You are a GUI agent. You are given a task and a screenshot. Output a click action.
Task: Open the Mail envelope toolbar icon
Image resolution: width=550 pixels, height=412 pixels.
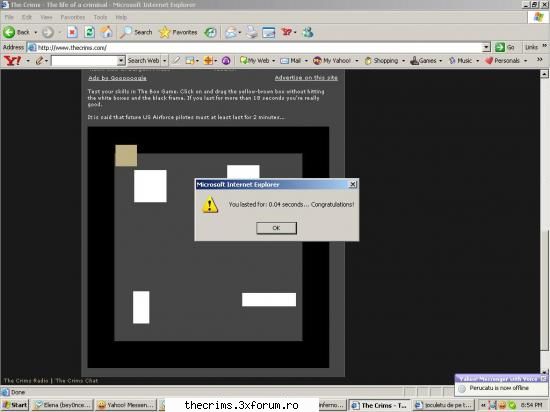point(231,32)
